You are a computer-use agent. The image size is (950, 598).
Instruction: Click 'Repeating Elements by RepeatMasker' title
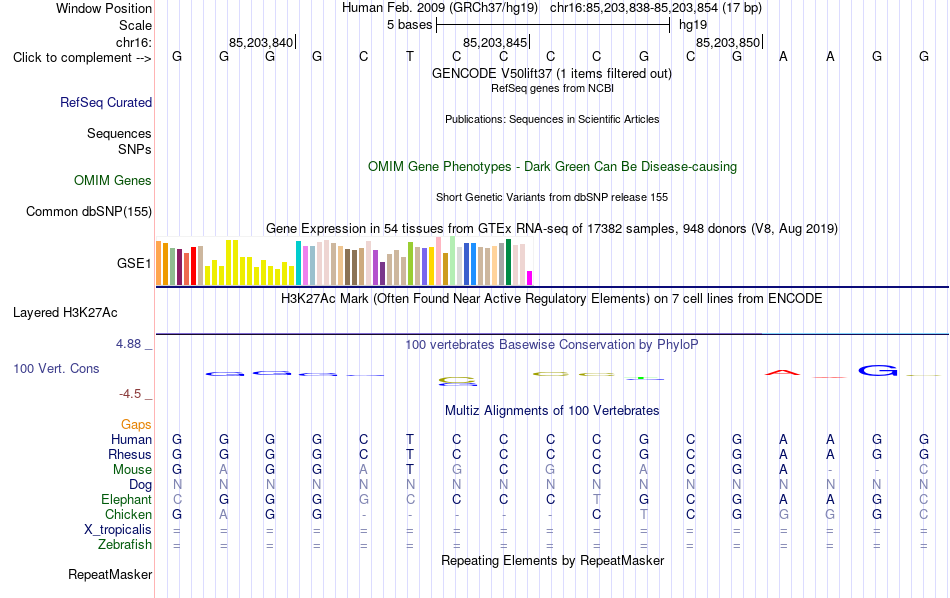(553, 561)
